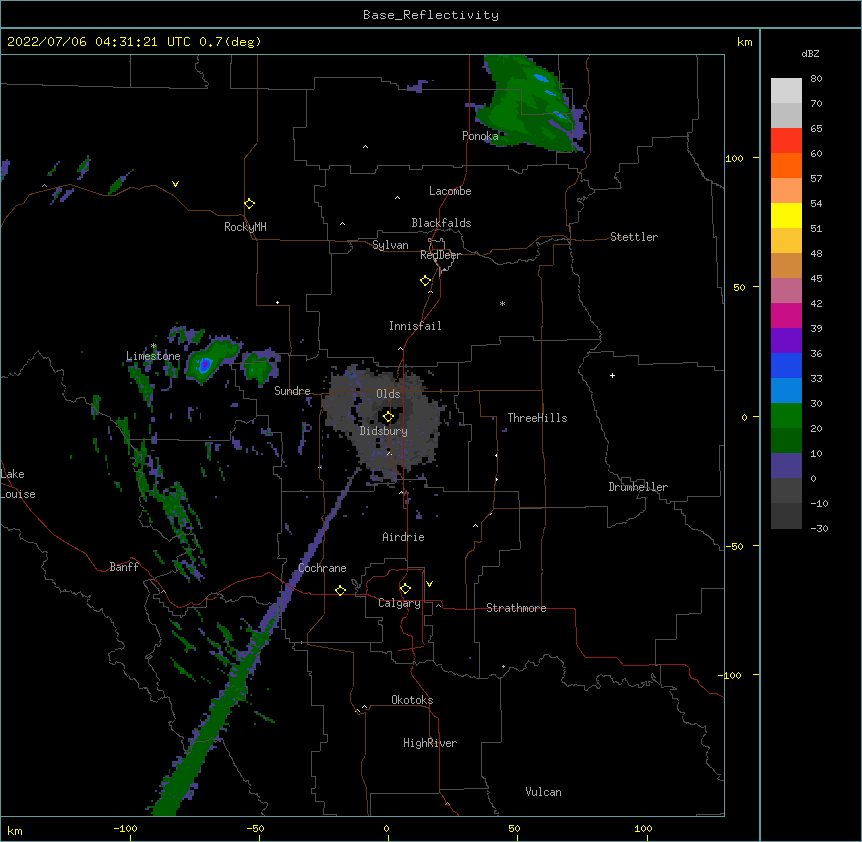This screenshot has height=842, width=862.
Task: Select the bright yellow legend swatch
Action: (x=786, y=215)
